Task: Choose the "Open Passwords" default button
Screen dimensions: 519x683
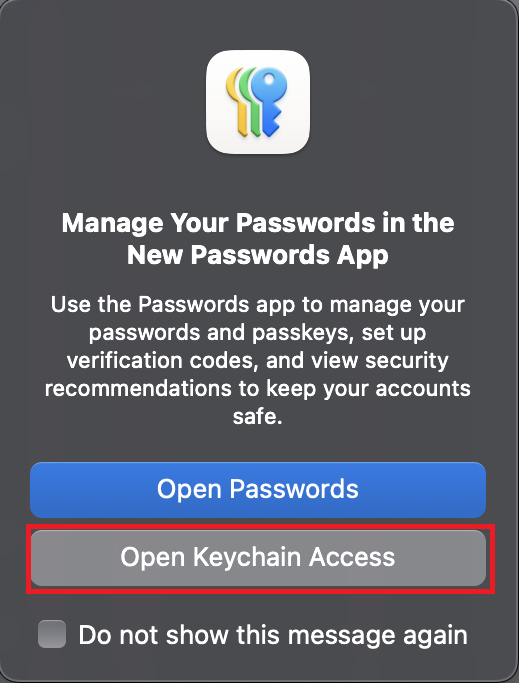Action: click(258, 490)
